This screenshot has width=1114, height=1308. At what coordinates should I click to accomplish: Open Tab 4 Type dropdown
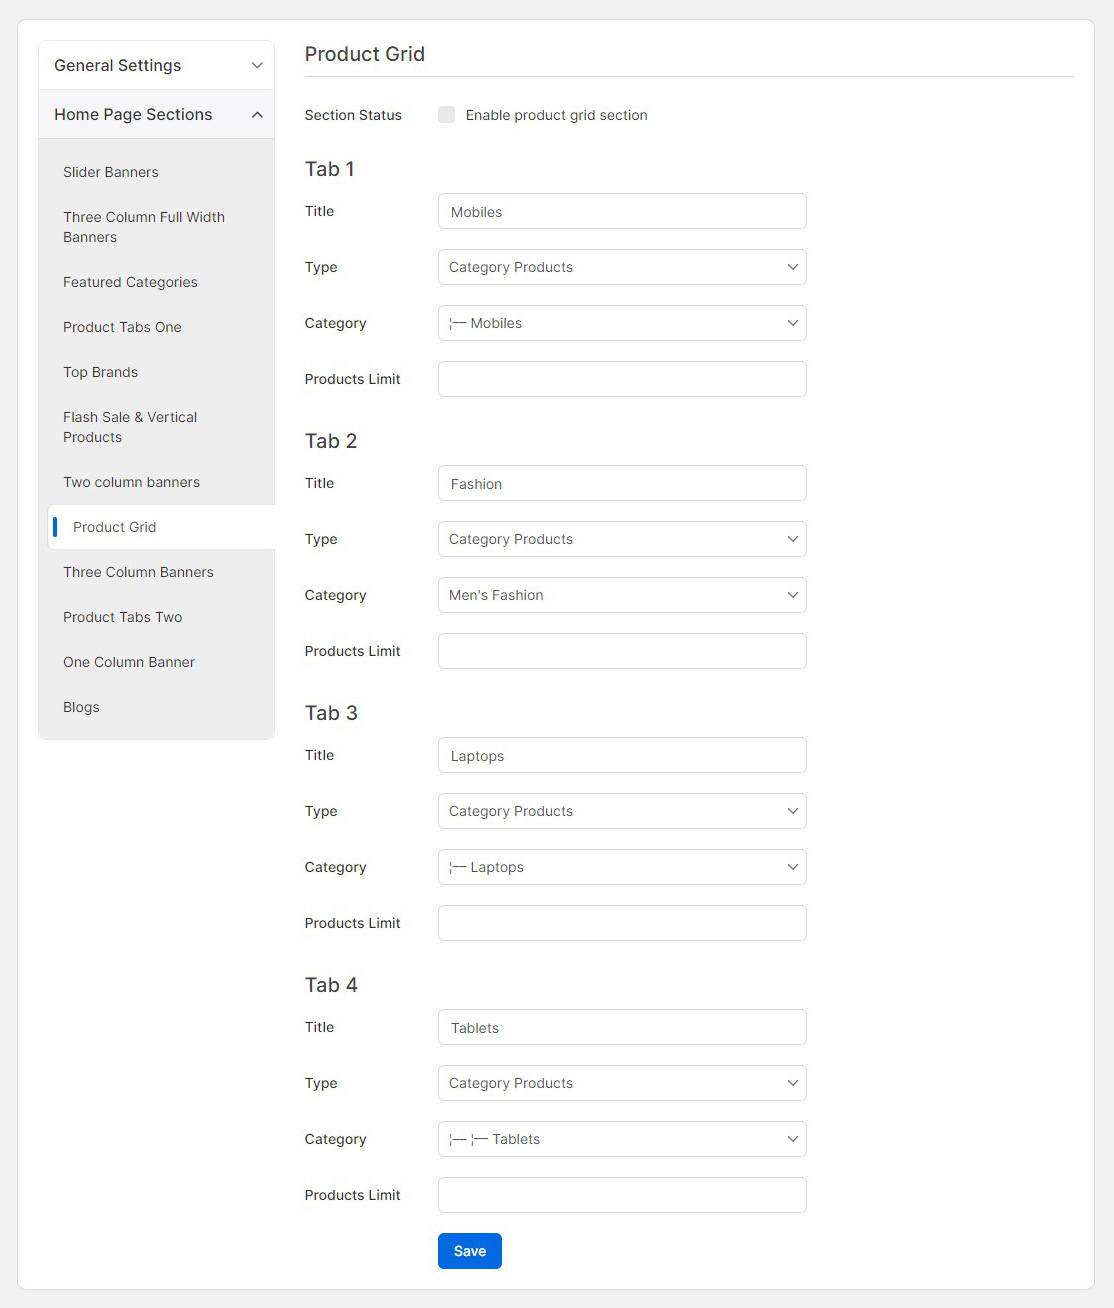click(621, 1083)
